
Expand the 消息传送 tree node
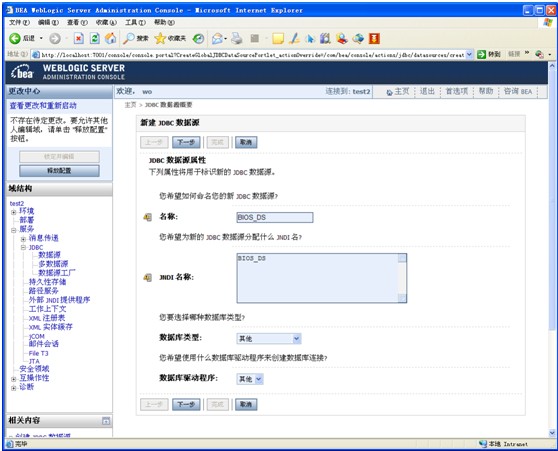23,239
